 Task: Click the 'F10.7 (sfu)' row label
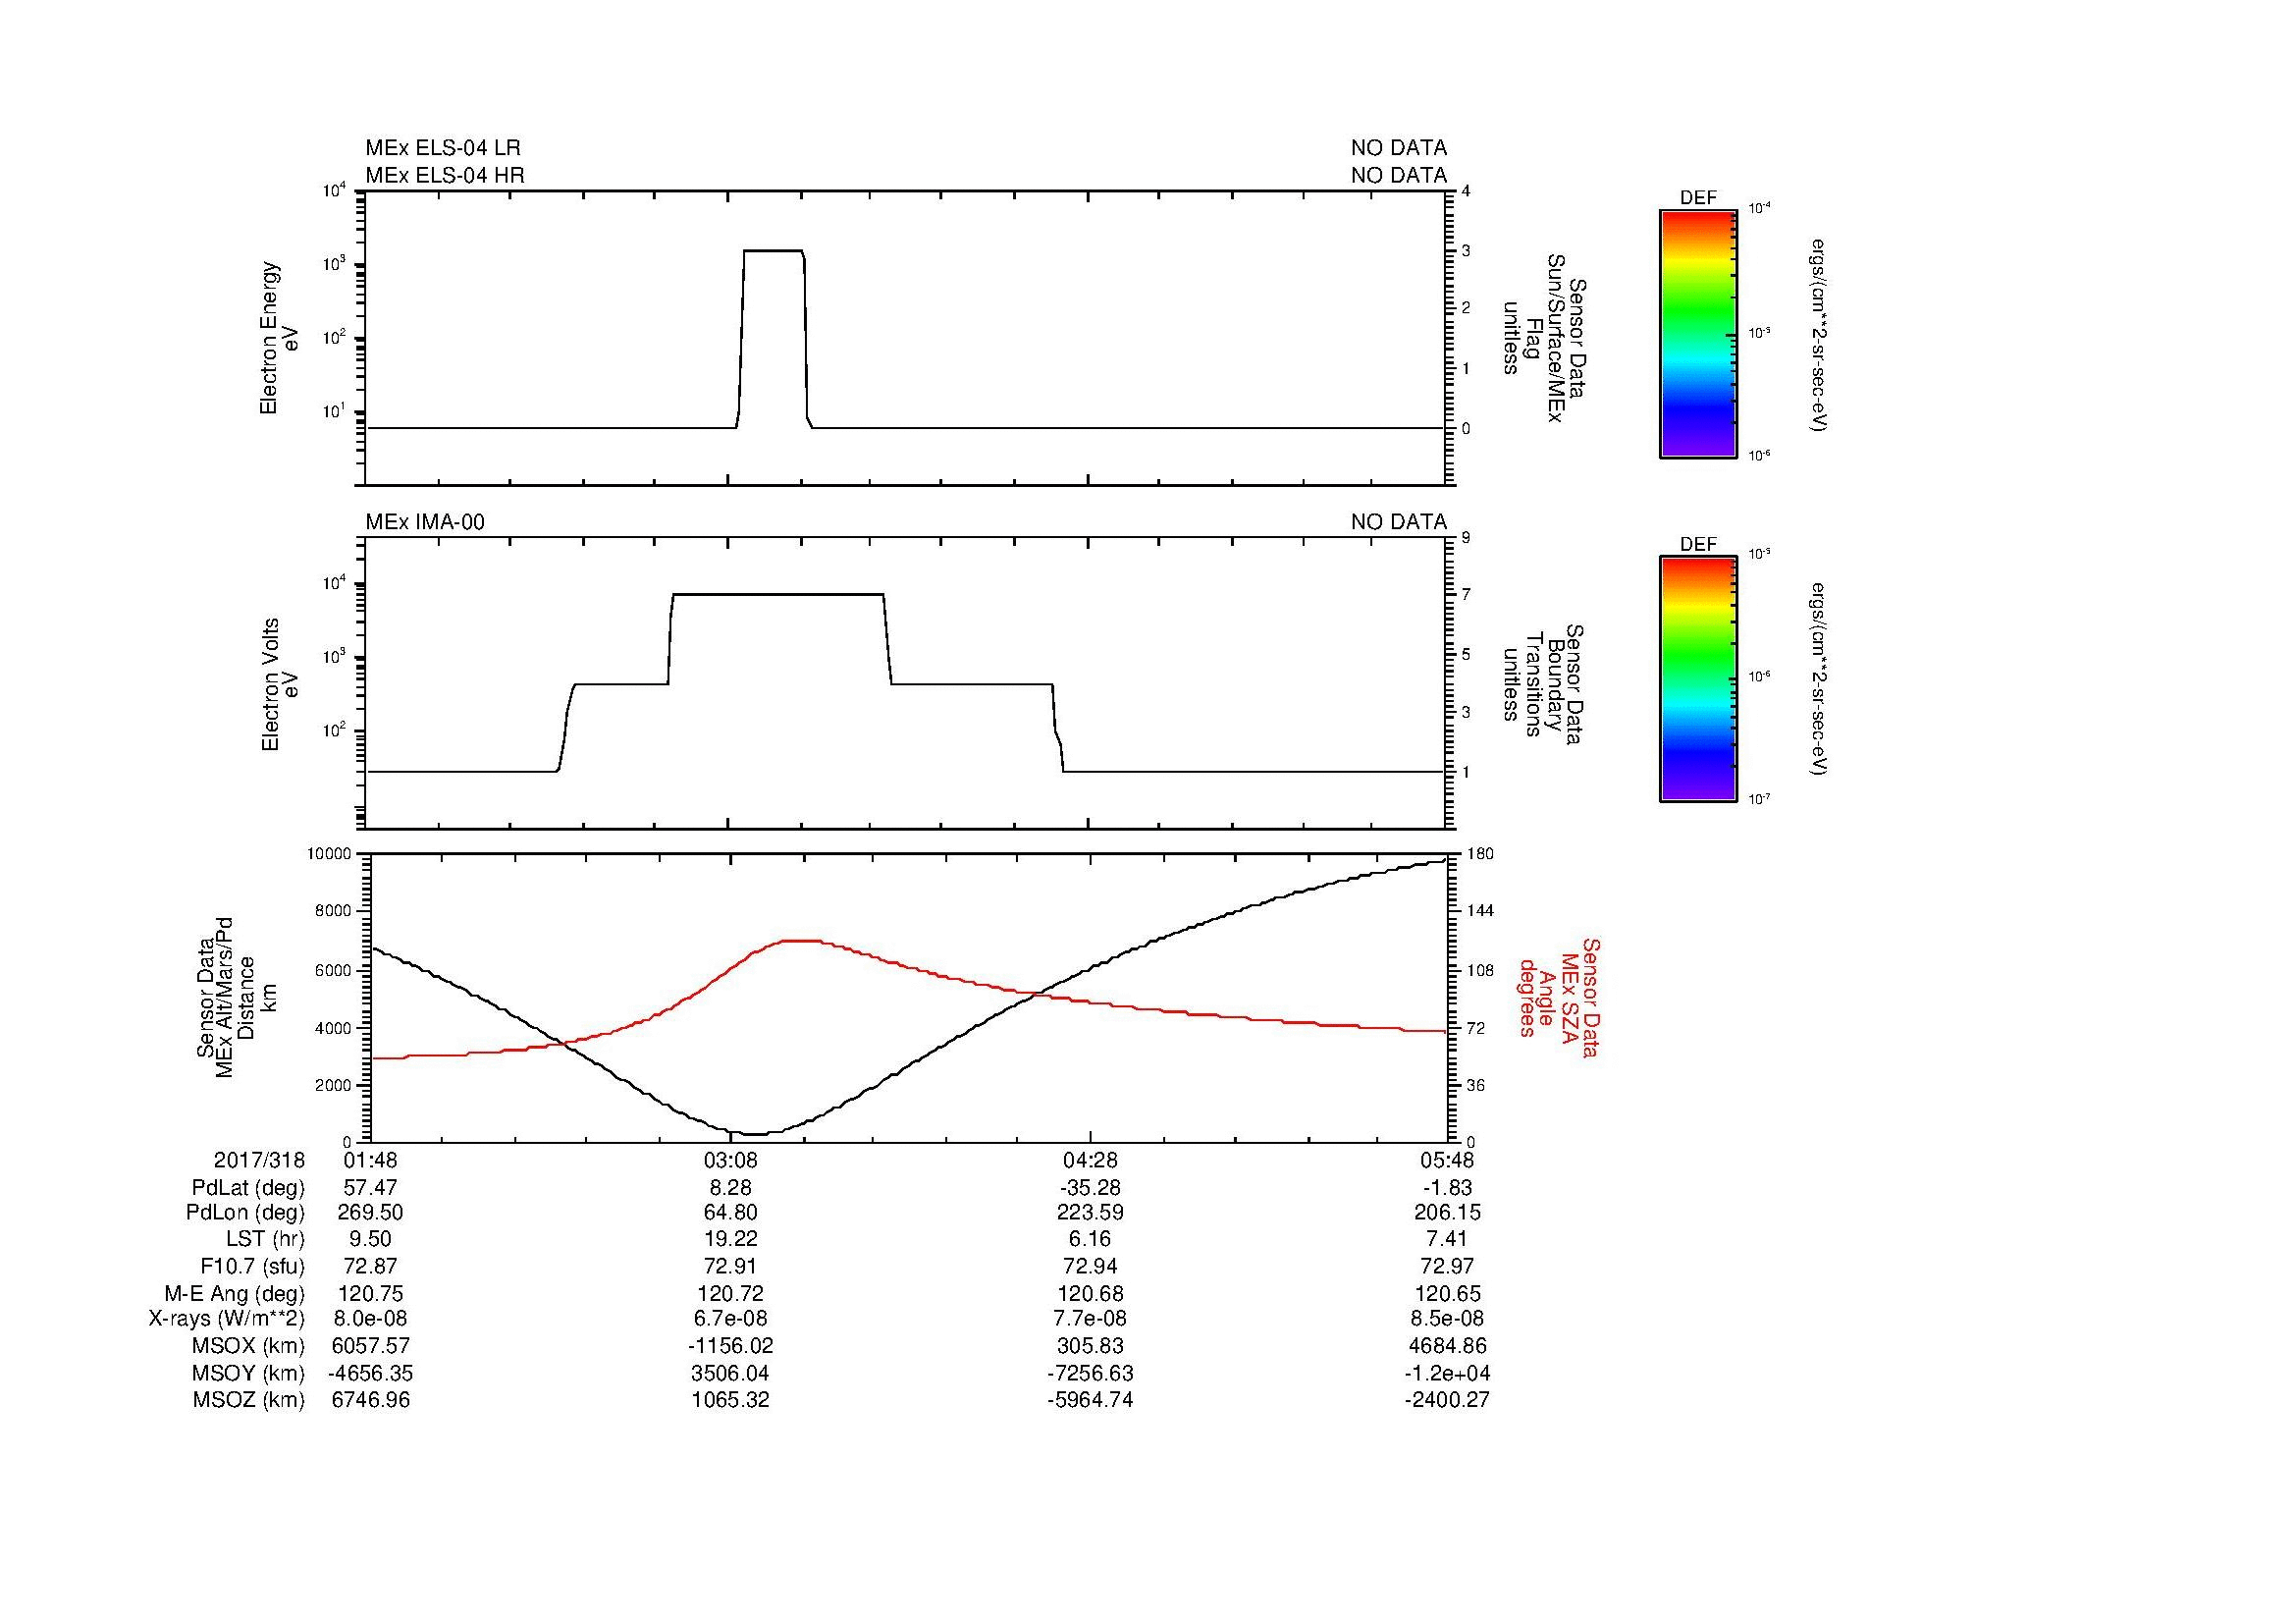[252, 1267]
